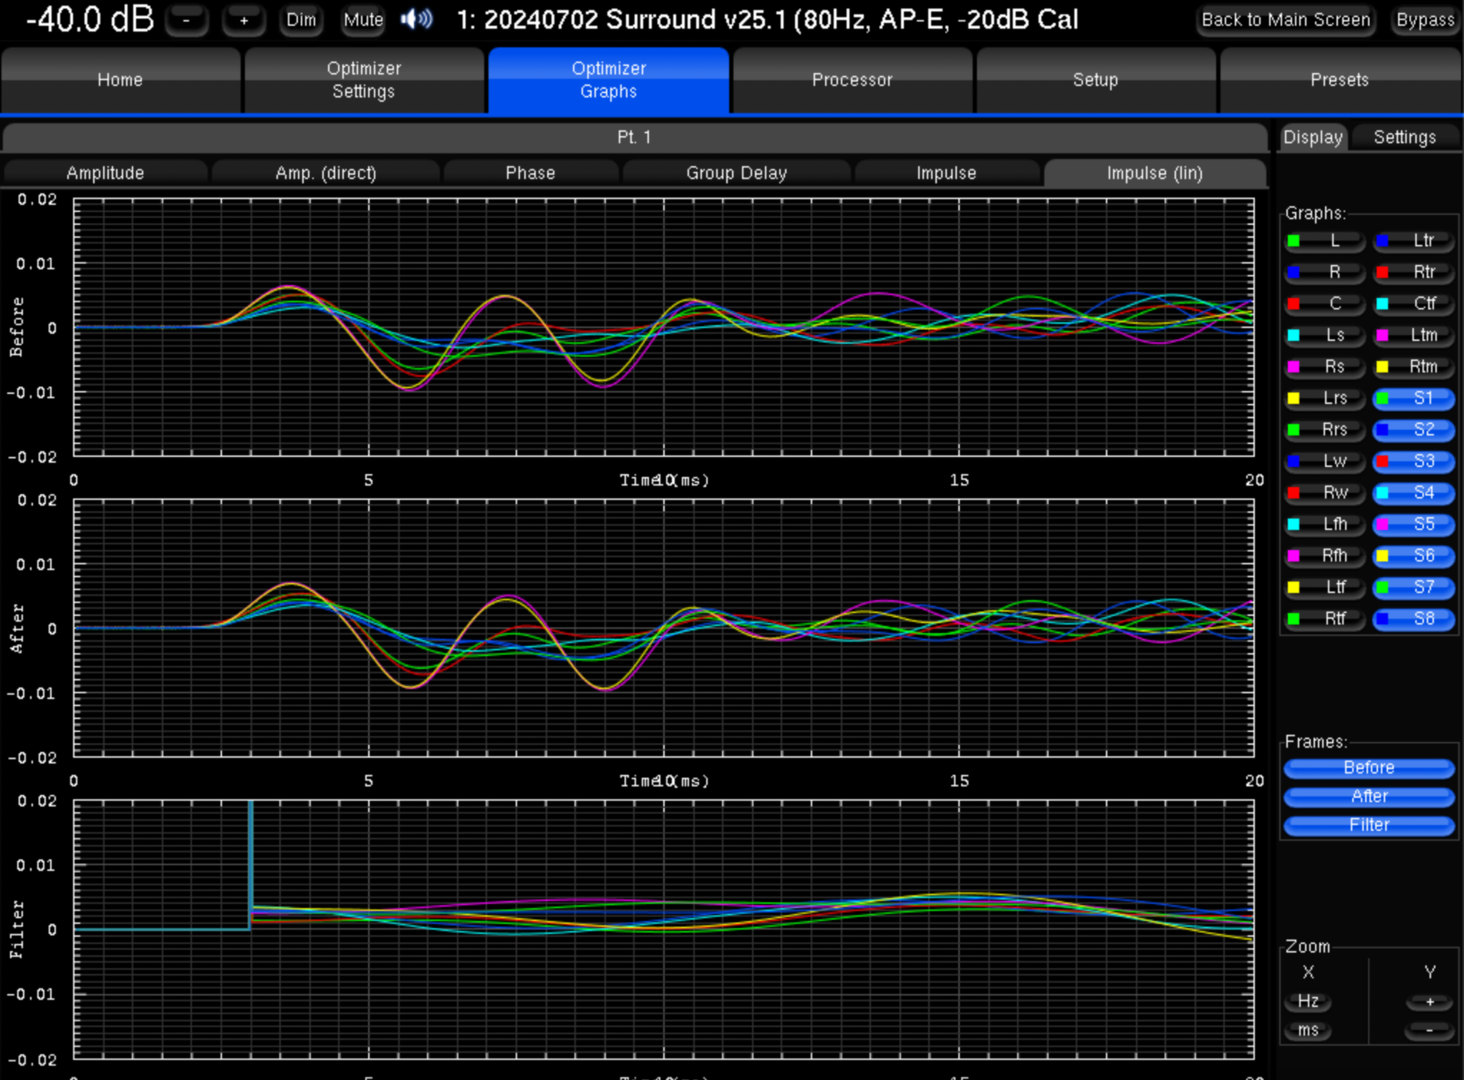This screenshot has width=1464, height=1080.
Task: Open the Settings panel tab
Action: tap(1404, 137)
